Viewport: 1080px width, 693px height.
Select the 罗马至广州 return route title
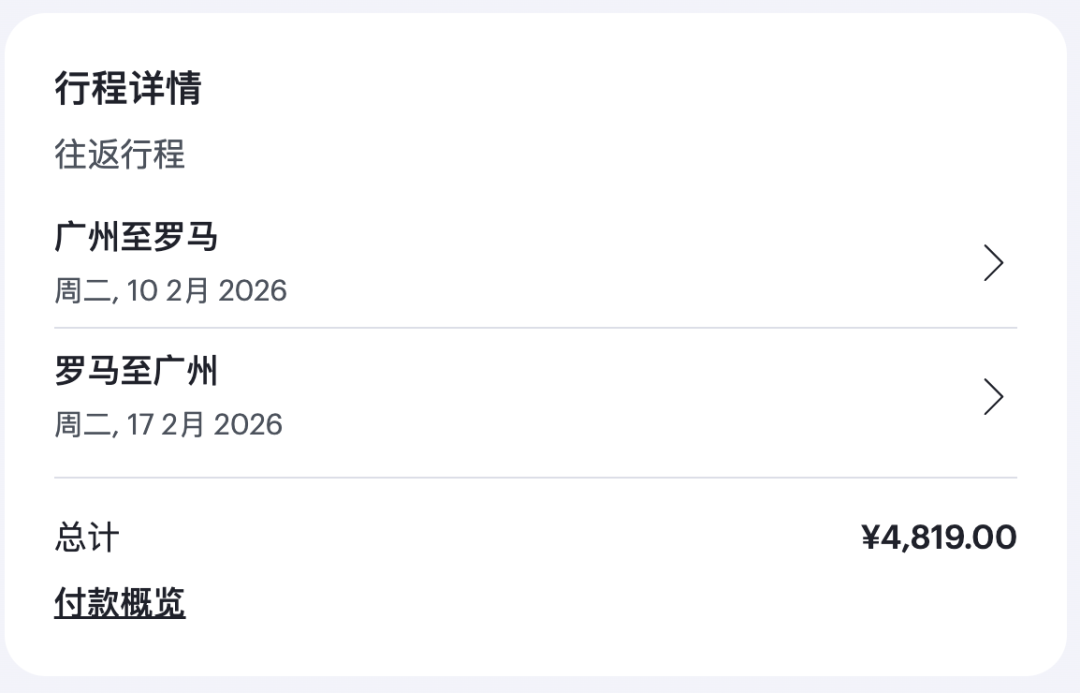(136, 372)
